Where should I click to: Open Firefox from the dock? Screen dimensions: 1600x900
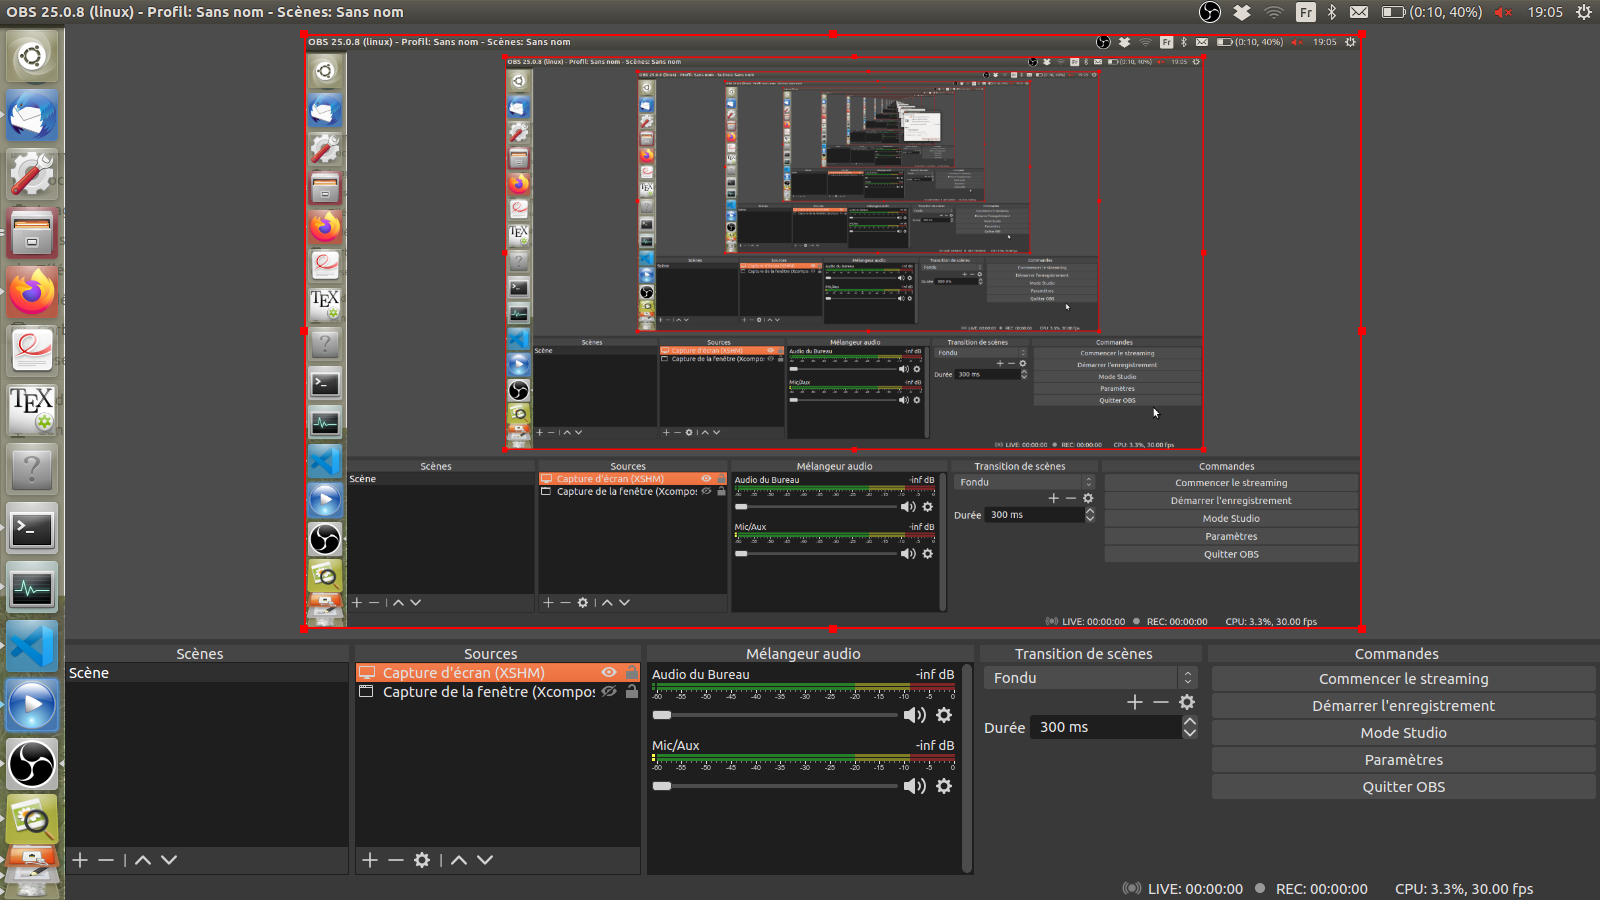point(32,292)
